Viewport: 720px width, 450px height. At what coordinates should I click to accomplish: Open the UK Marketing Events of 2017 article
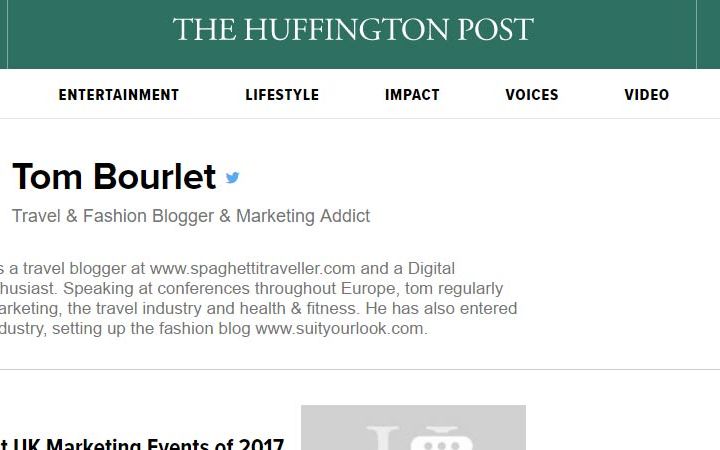pyautogui.click(x=142, y=444)
